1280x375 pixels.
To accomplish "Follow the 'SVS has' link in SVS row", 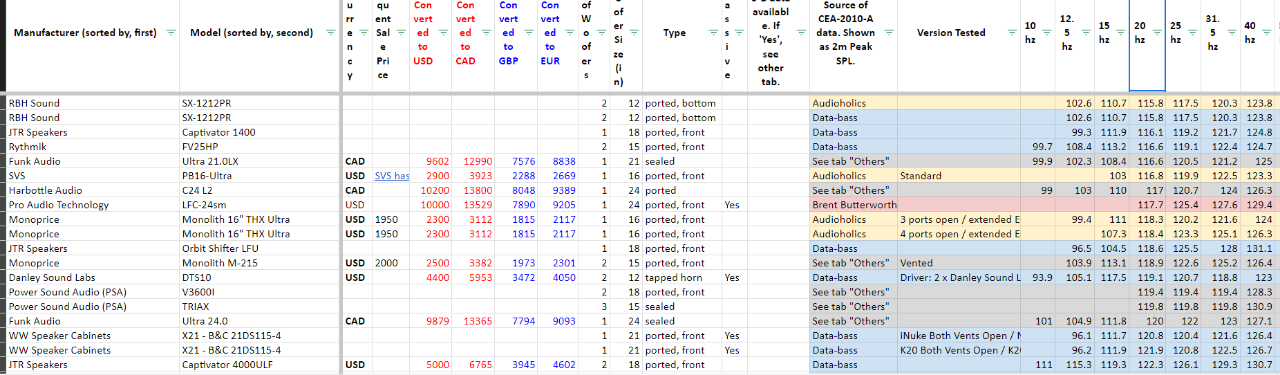I will point(392,175).
